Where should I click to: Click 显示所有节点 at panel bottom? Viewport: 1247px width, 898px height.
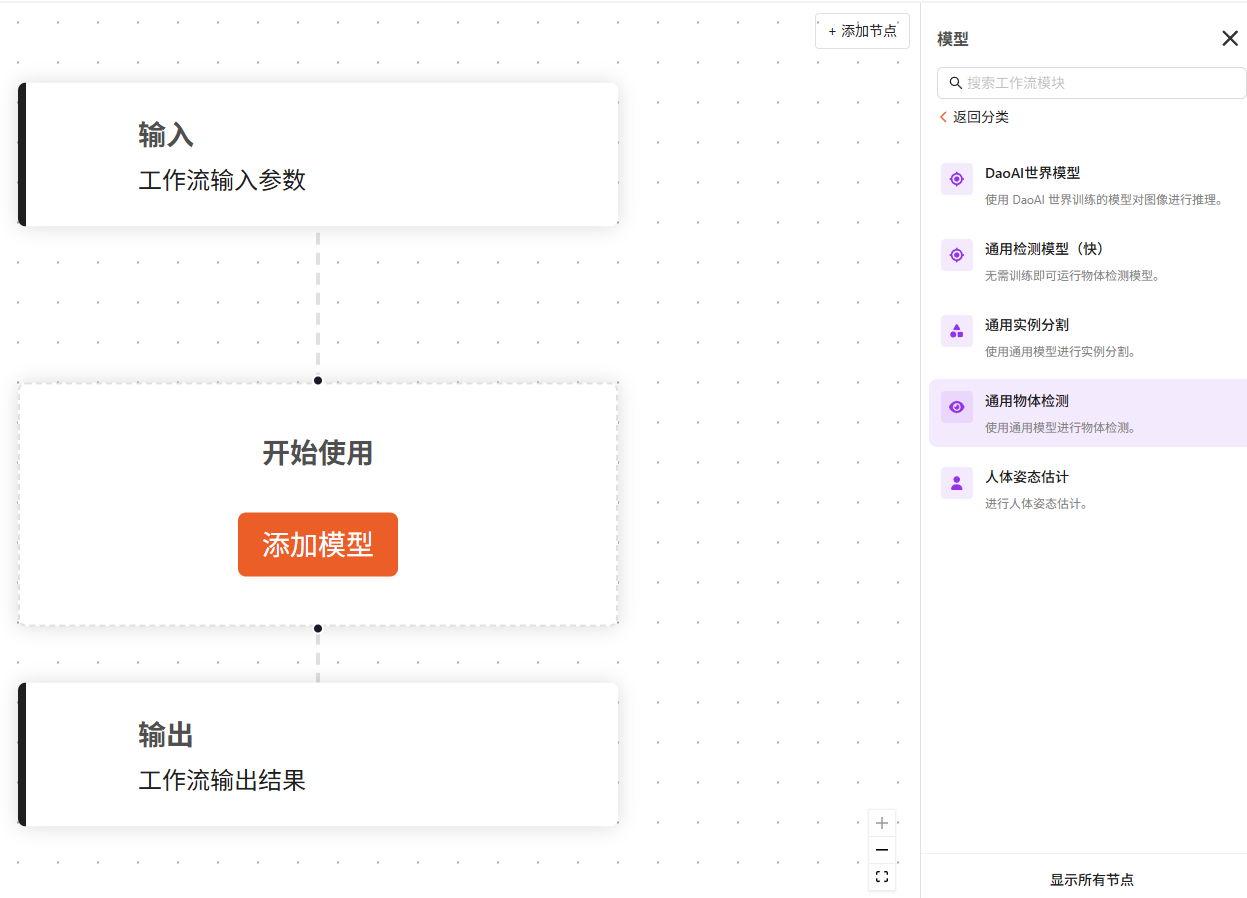pos(1091,880)
